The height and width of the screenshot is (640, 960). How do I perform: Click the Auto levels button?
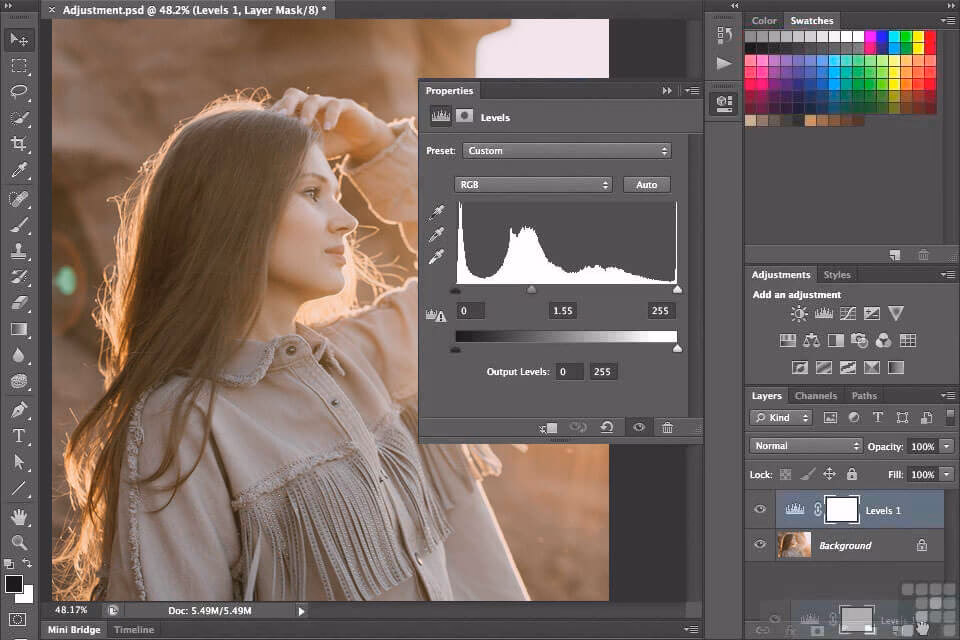point(646,185)
